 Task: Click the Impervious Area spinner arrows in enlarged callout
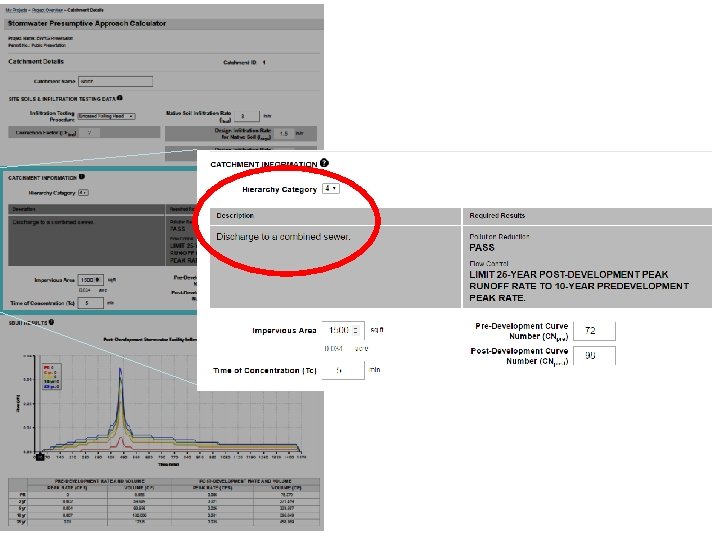click(x=355, y=330)
